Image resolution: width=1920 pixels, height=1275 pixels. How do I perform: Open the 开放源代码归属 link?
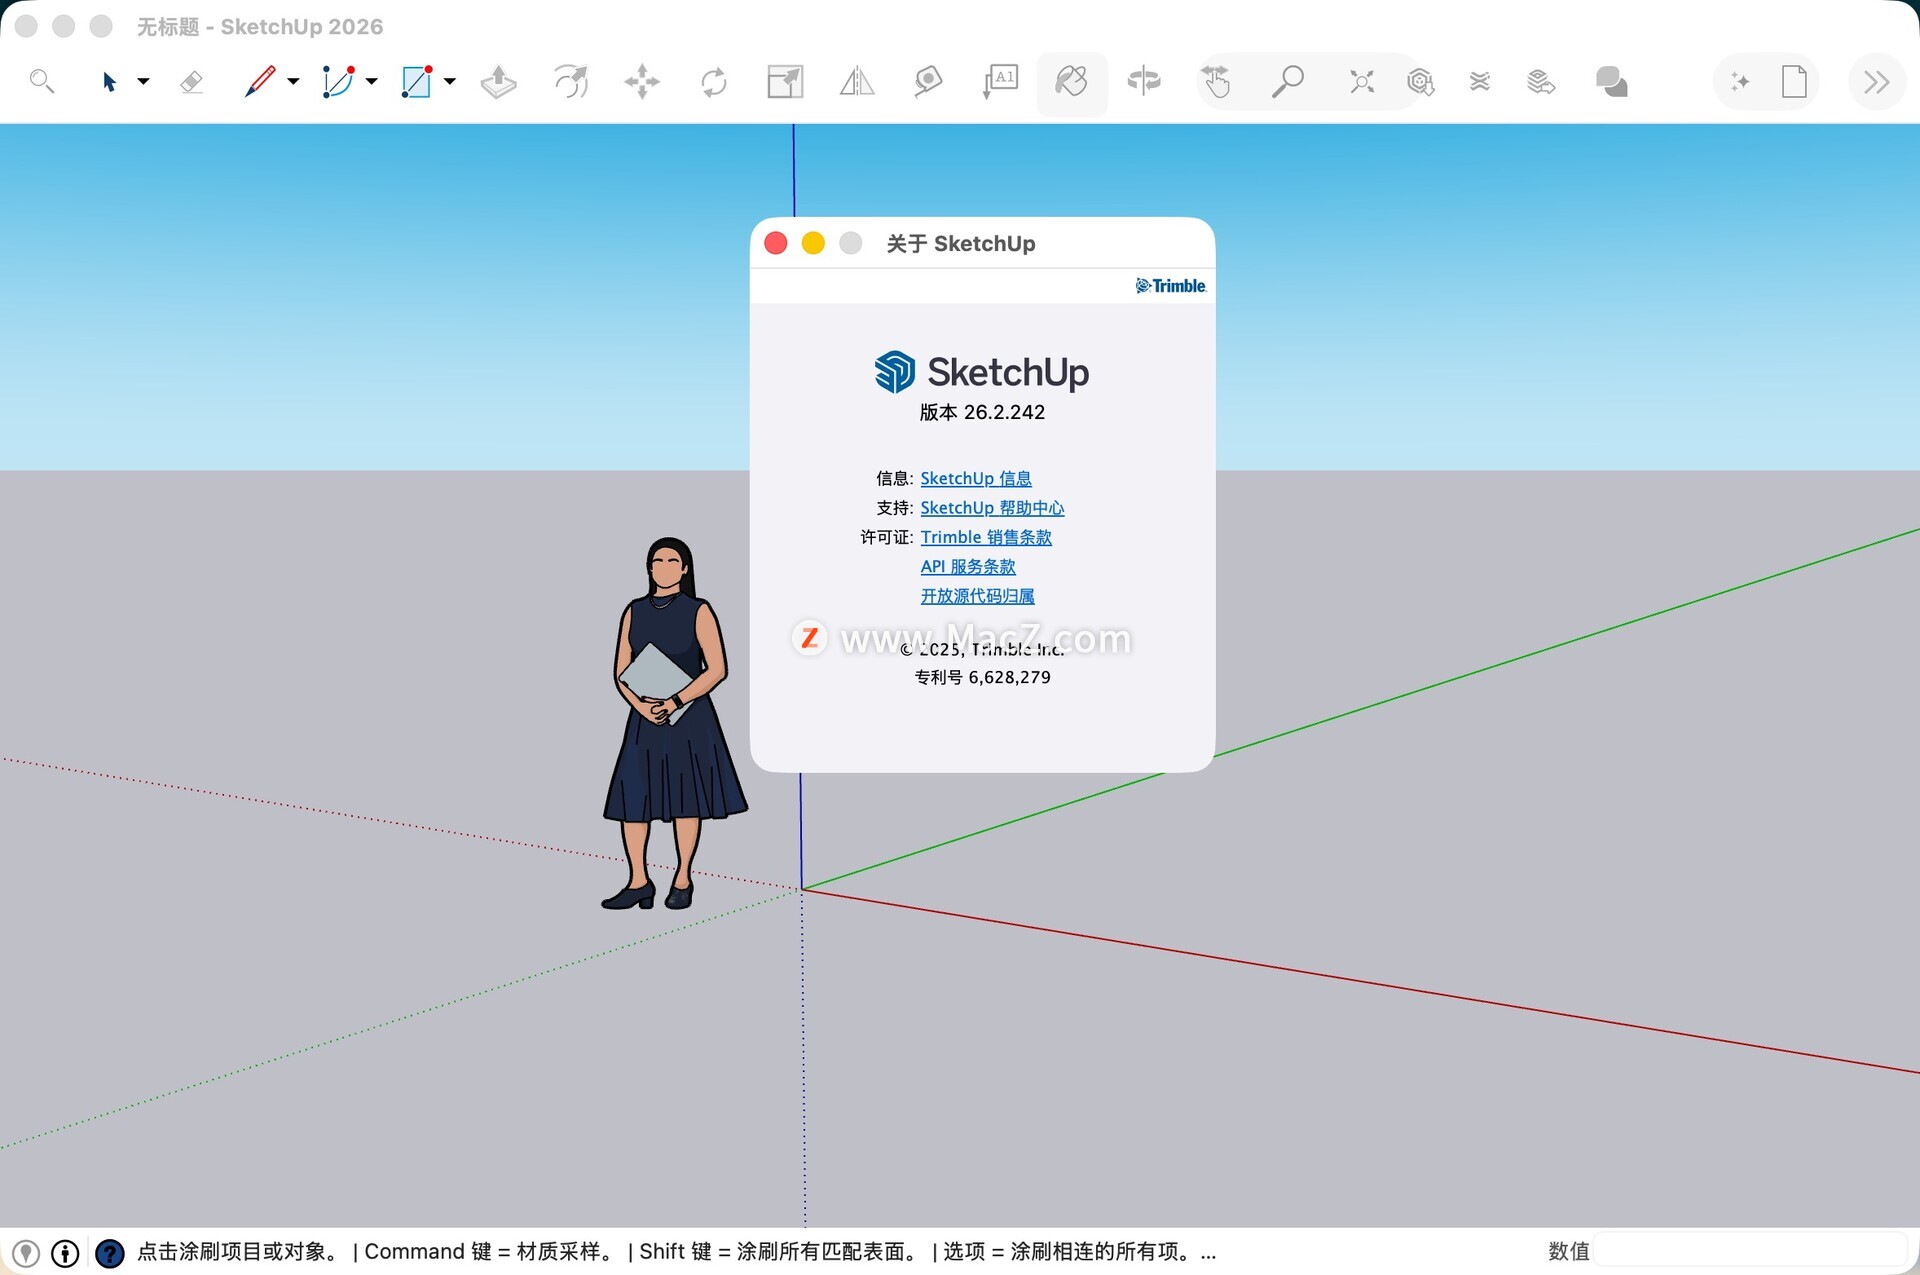pos(977,596)
